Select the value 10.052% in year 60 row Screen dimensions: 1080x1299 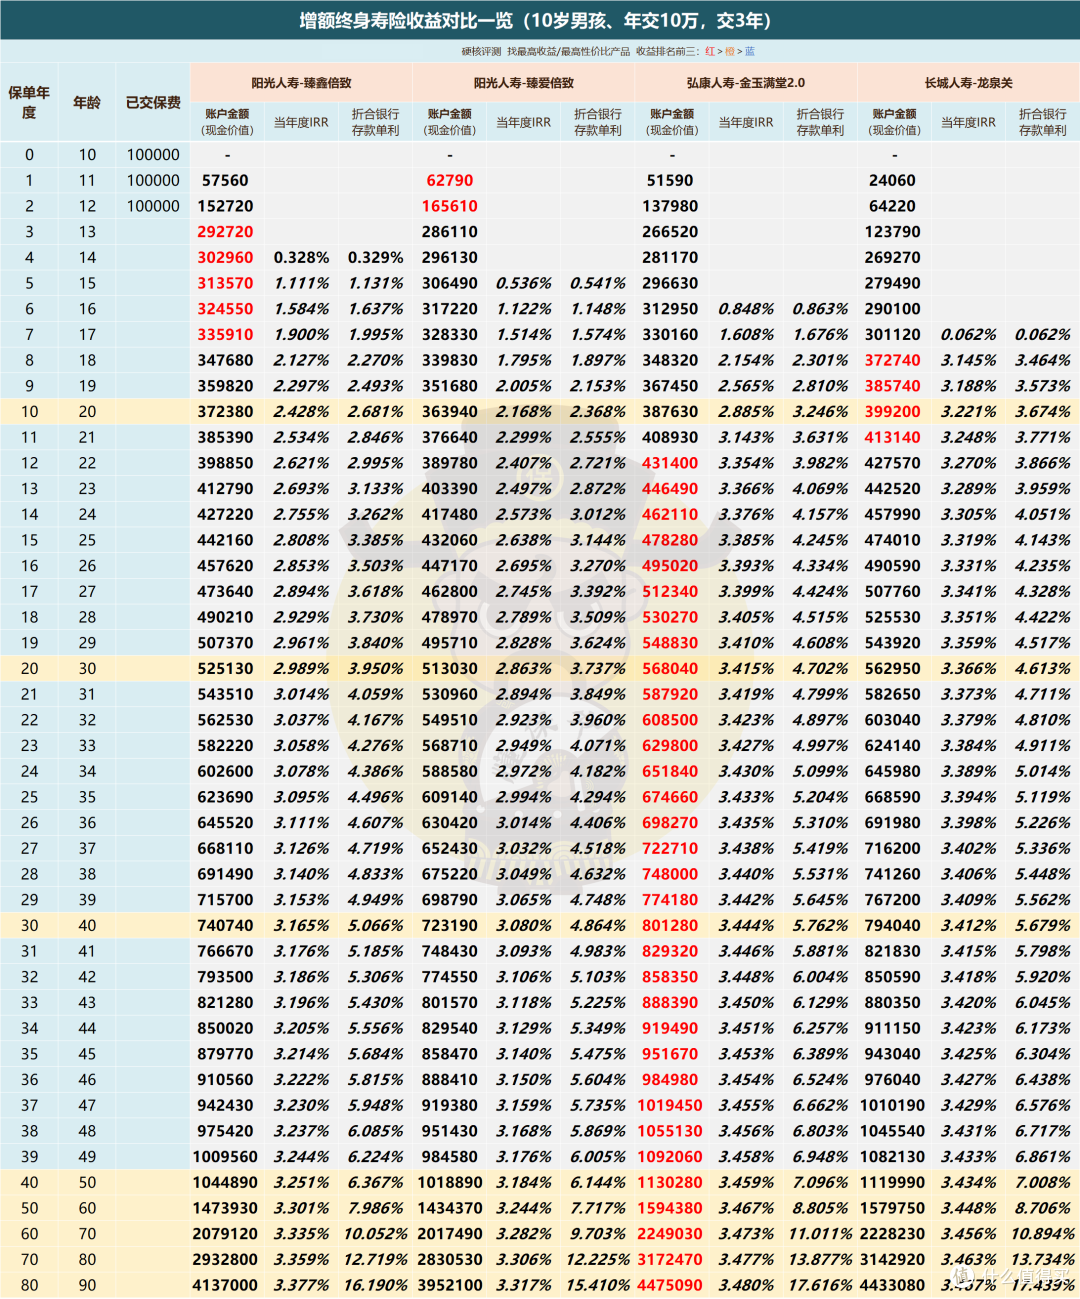click(x=375, y=1234)
